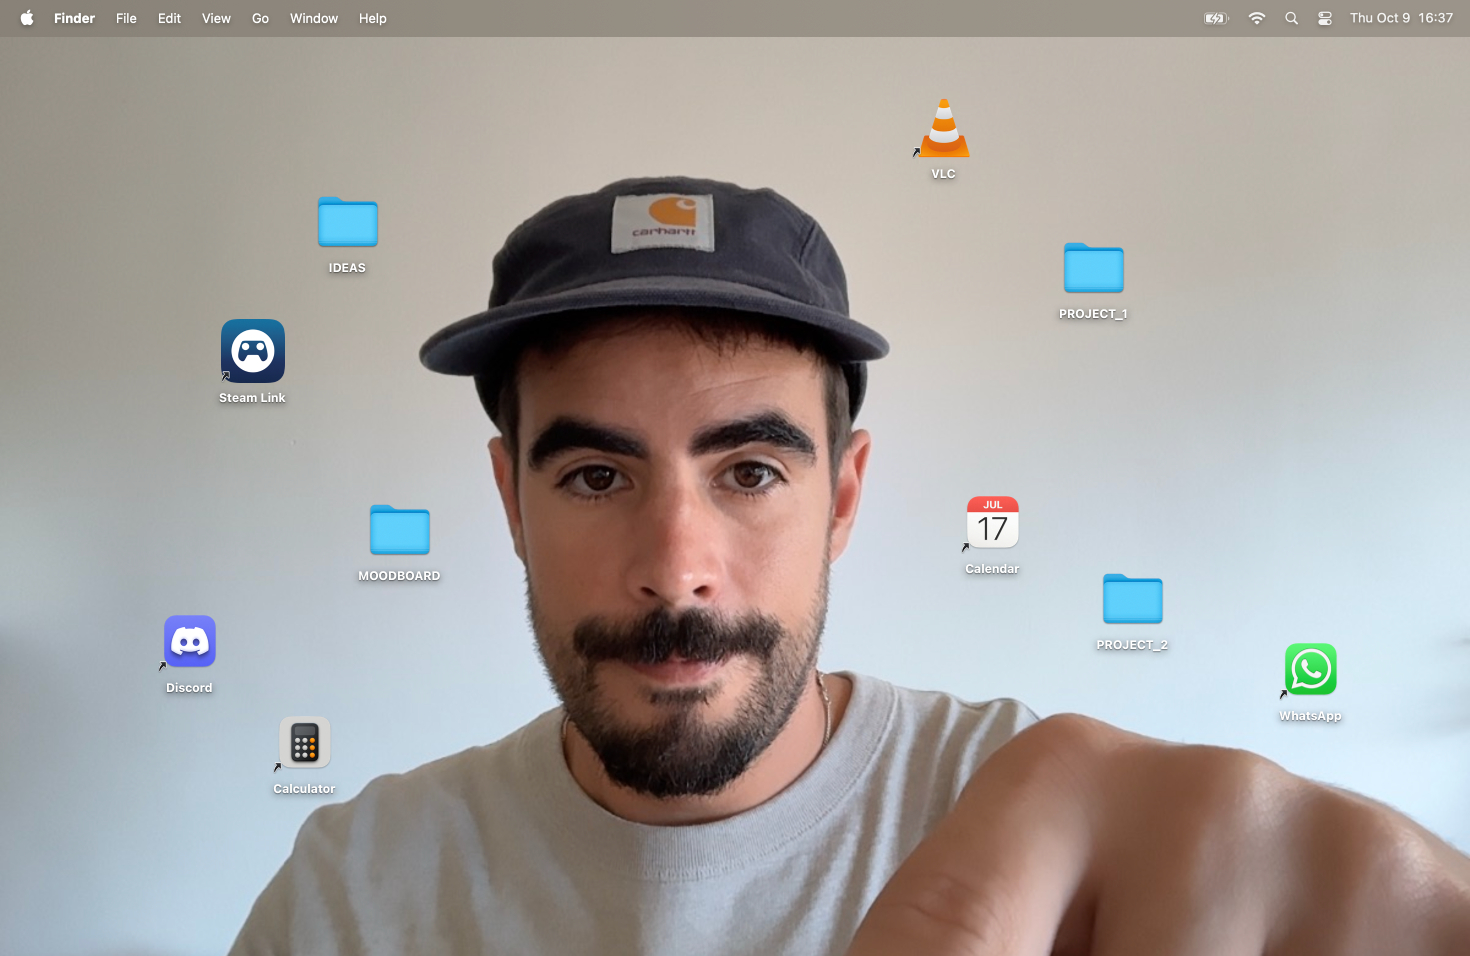Open the Window menu
The width and height of the screenshot is (1470, 956).
point(314,18)
